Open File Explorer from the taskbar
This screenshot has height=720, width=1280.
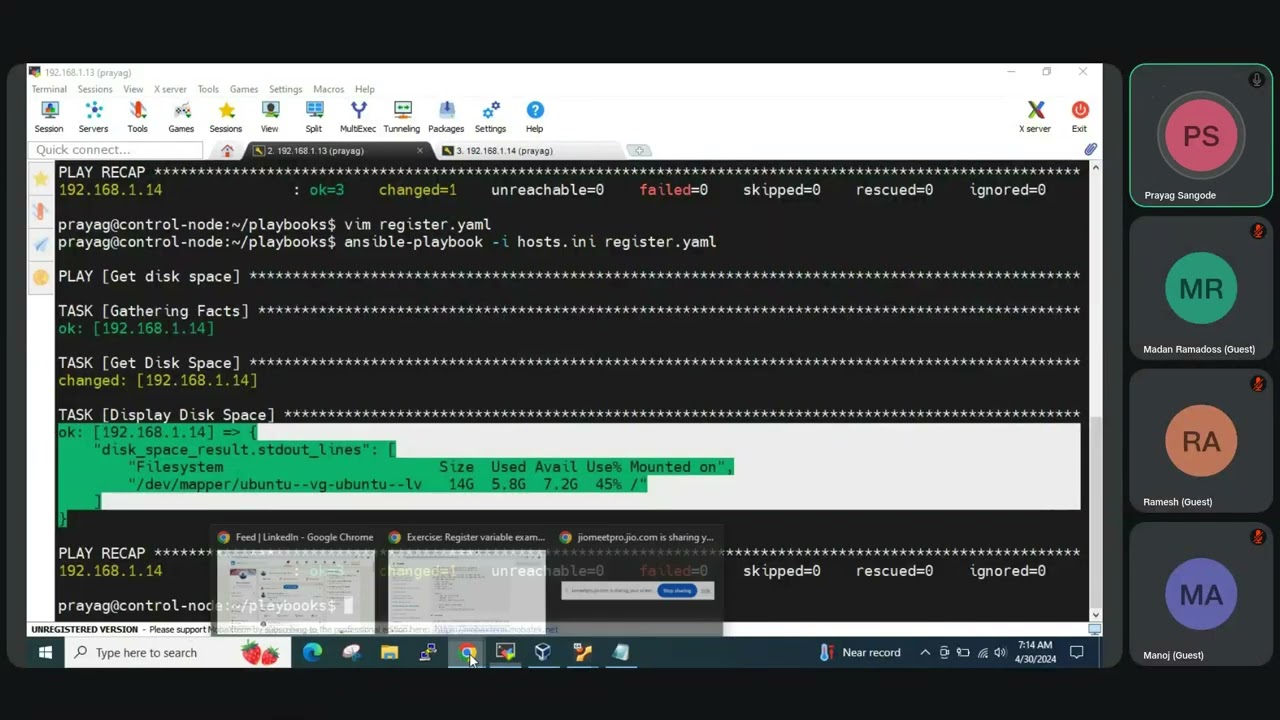pos(389,653)
